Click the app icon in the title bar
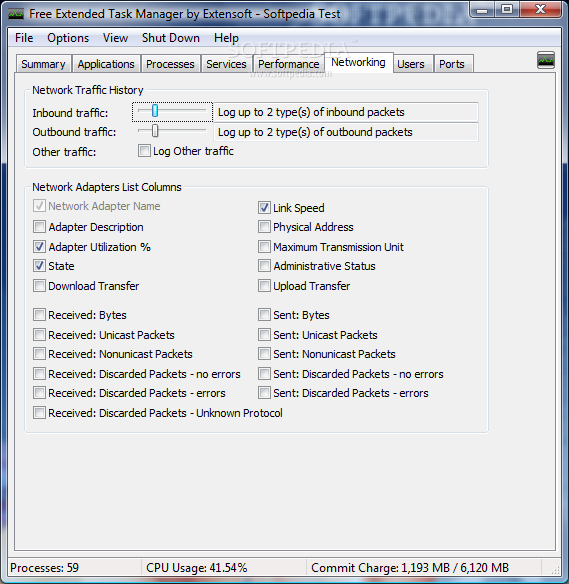The image size is (569, 584). [16, 14]
